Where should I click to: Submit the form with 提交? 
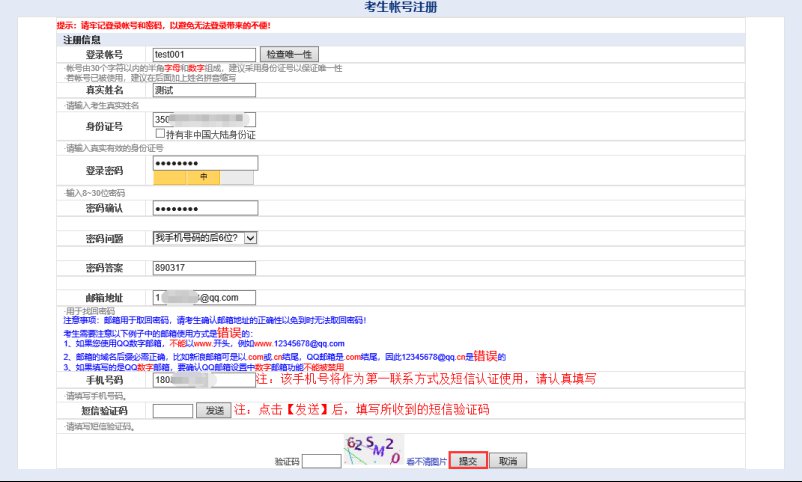467,461
